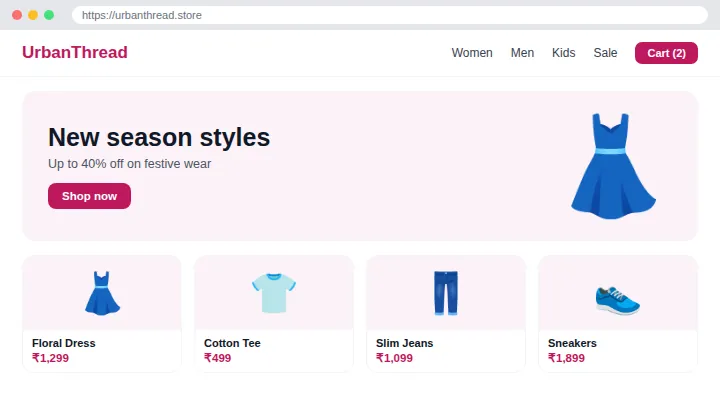Viewport: 720px width, 410px height.
Task: Click the Shop now button
Action: tap(89, 196)
